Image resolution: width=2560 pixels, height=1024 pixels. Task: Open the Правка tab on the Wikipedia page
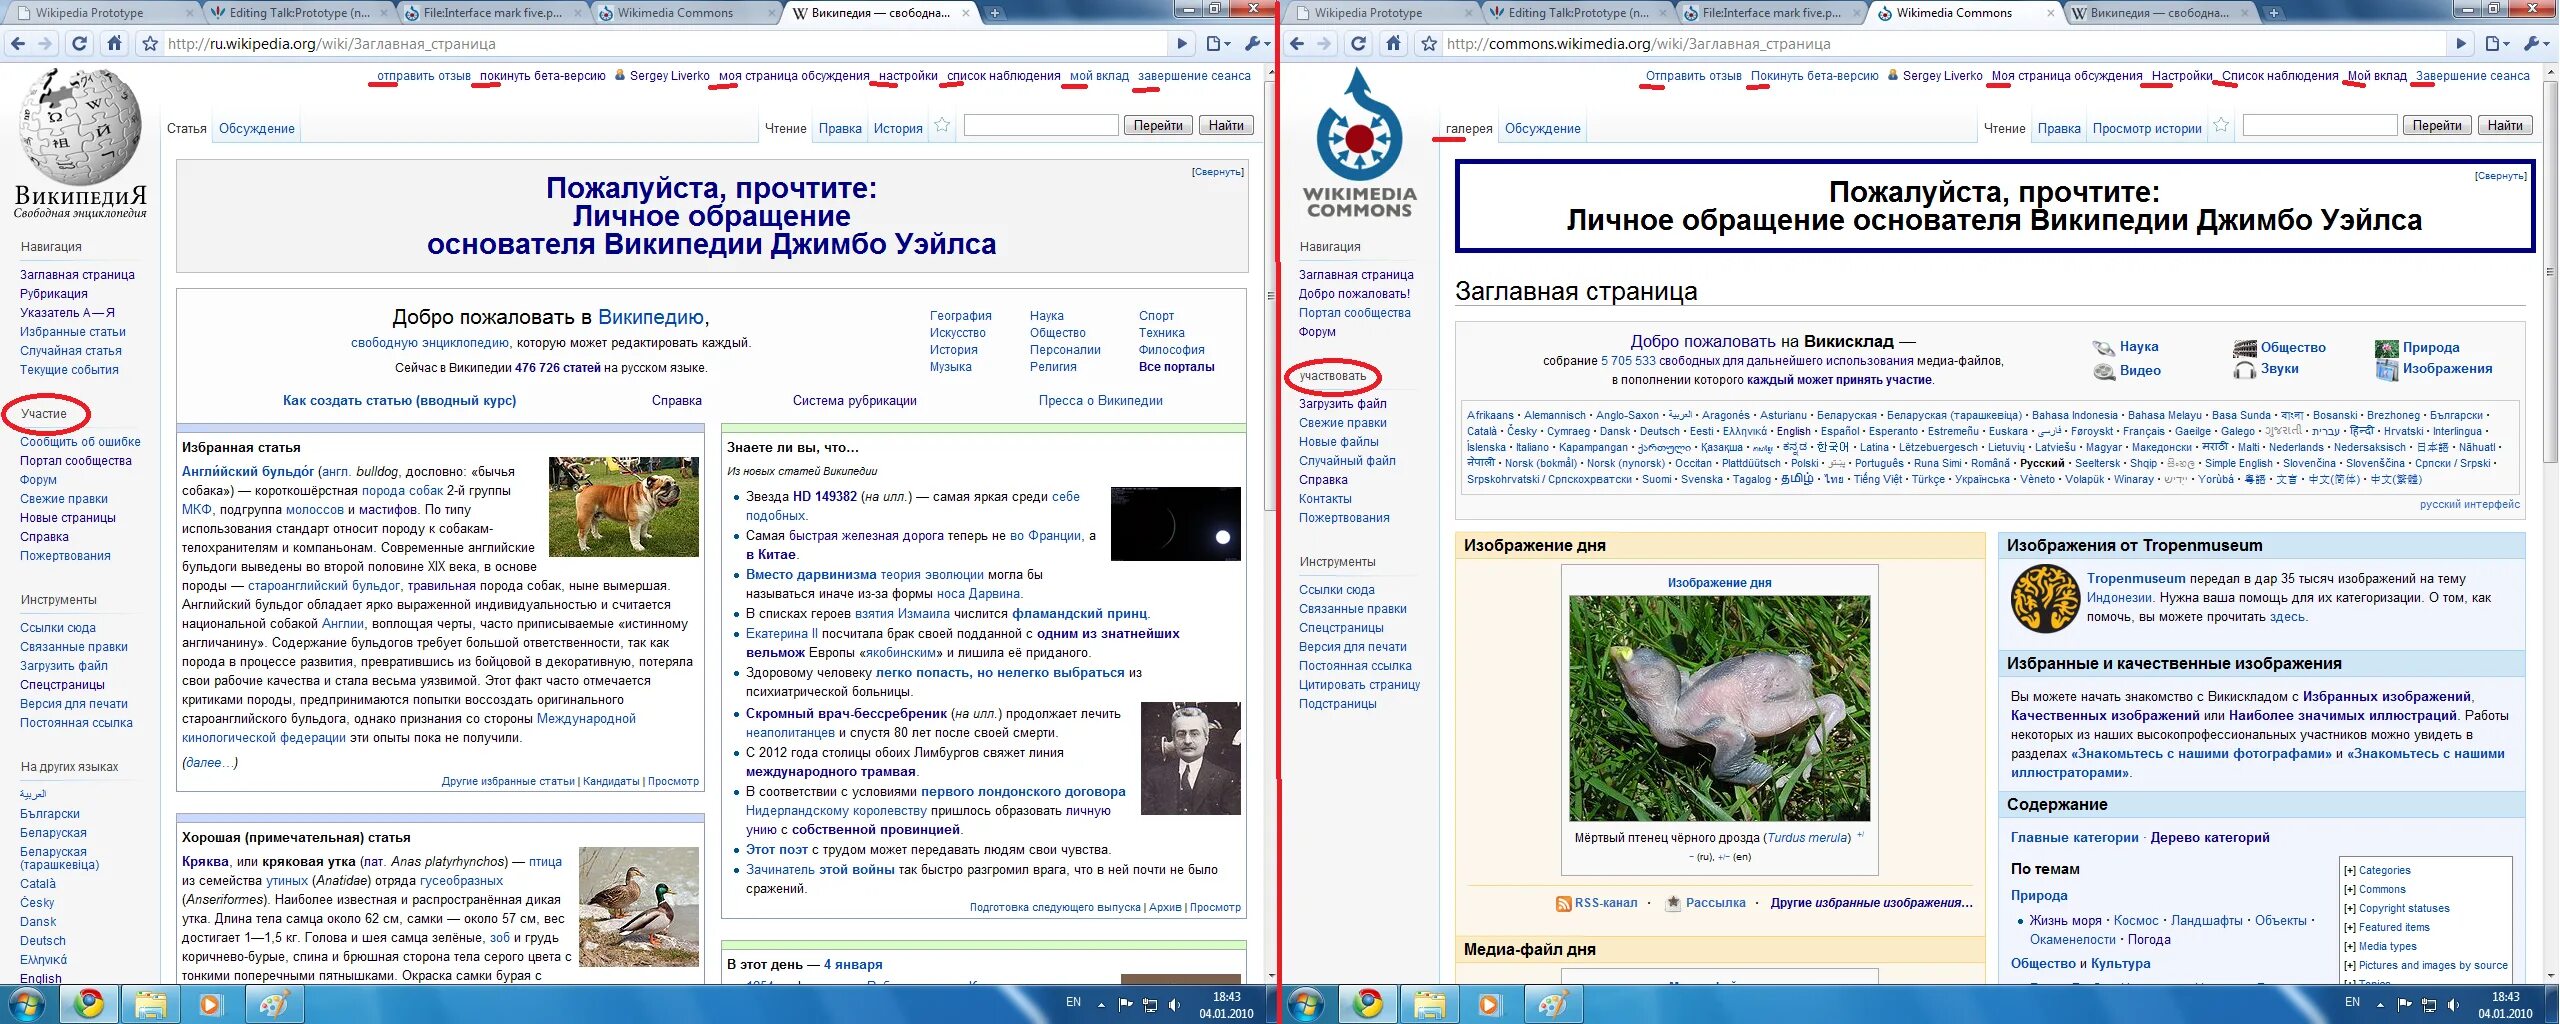(x=840, y=129)
